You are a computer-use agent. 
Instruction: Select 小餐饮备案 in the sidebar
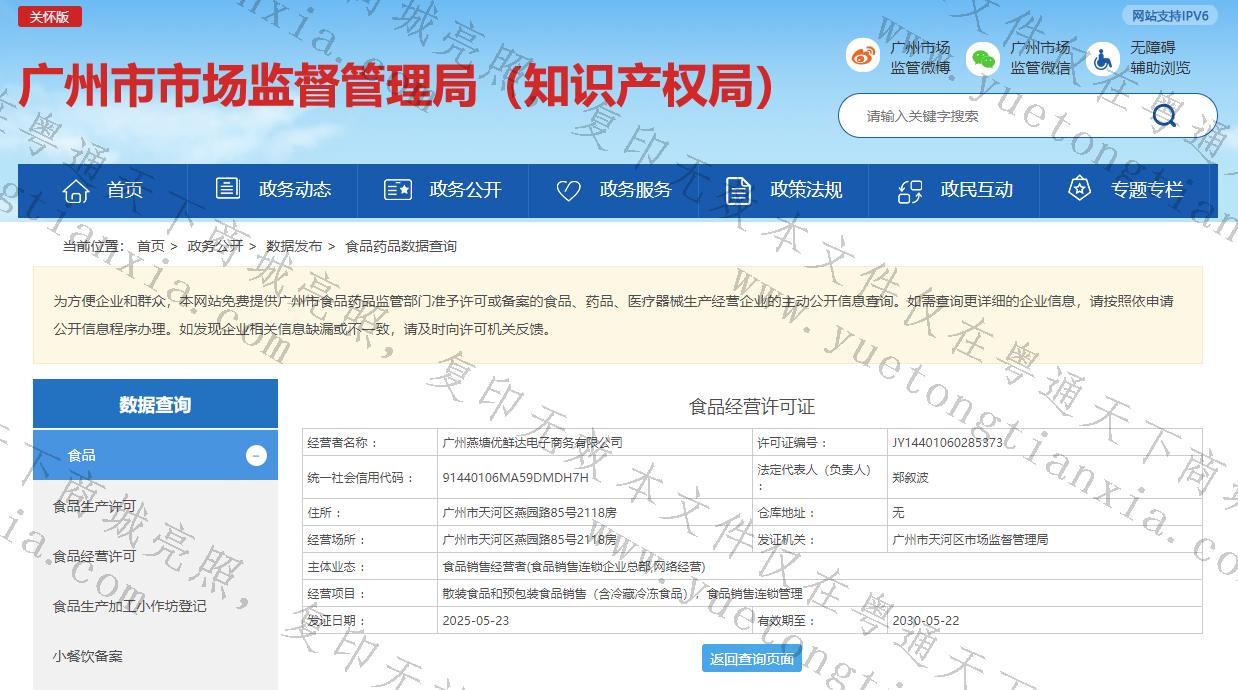(87, 656)
